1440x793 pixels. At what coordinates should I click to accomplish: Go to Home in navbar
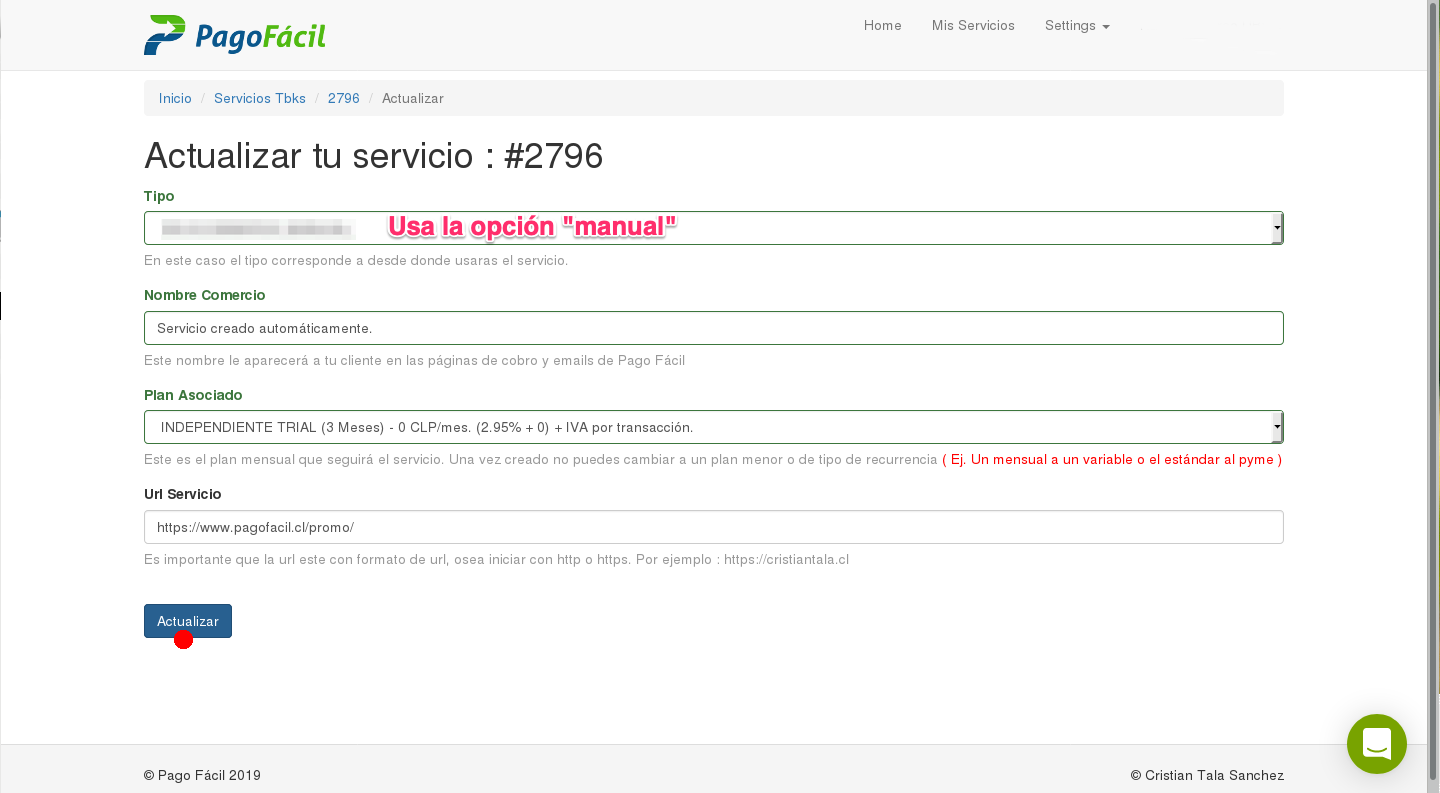882,26
